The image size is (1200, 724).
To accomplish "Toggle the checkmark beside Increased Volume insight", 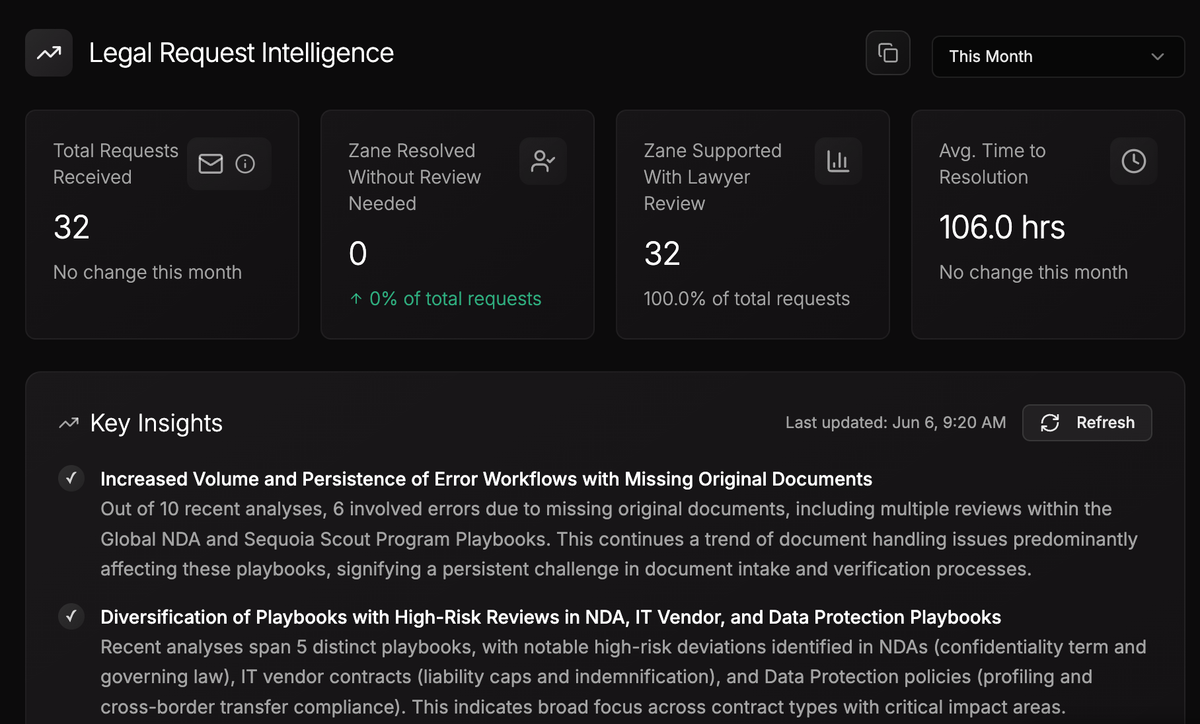I will (71, 479).
